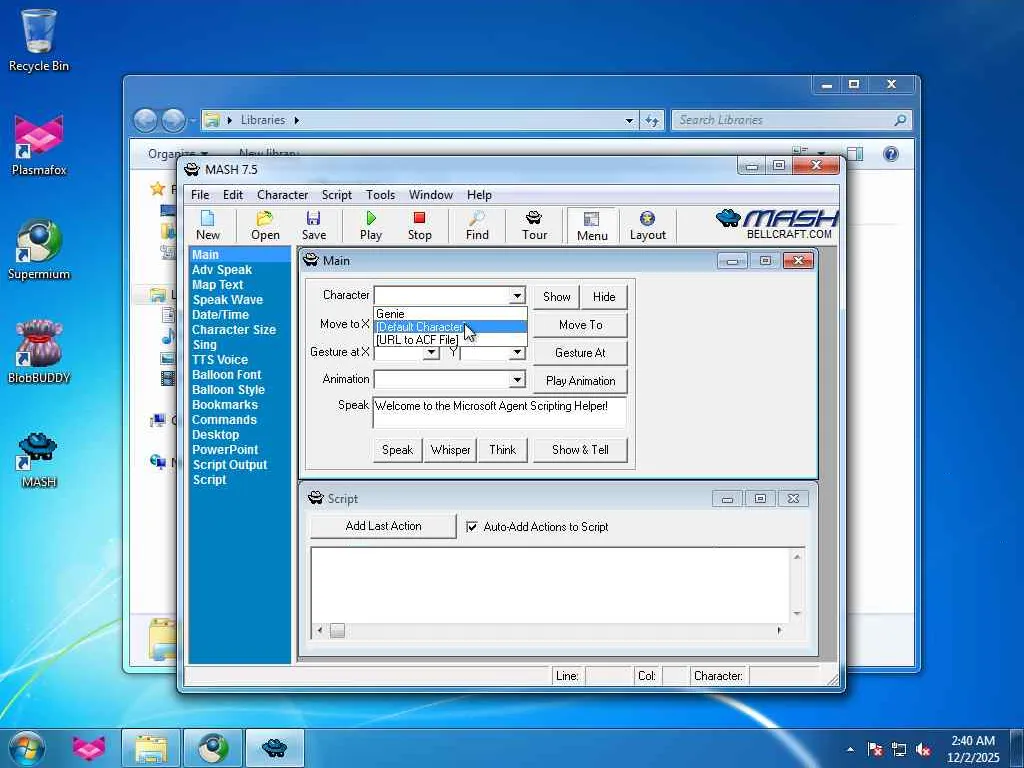Select the Plasmafox desktop shortcut
The image size is (1024, 768).
tap(39, 145)
